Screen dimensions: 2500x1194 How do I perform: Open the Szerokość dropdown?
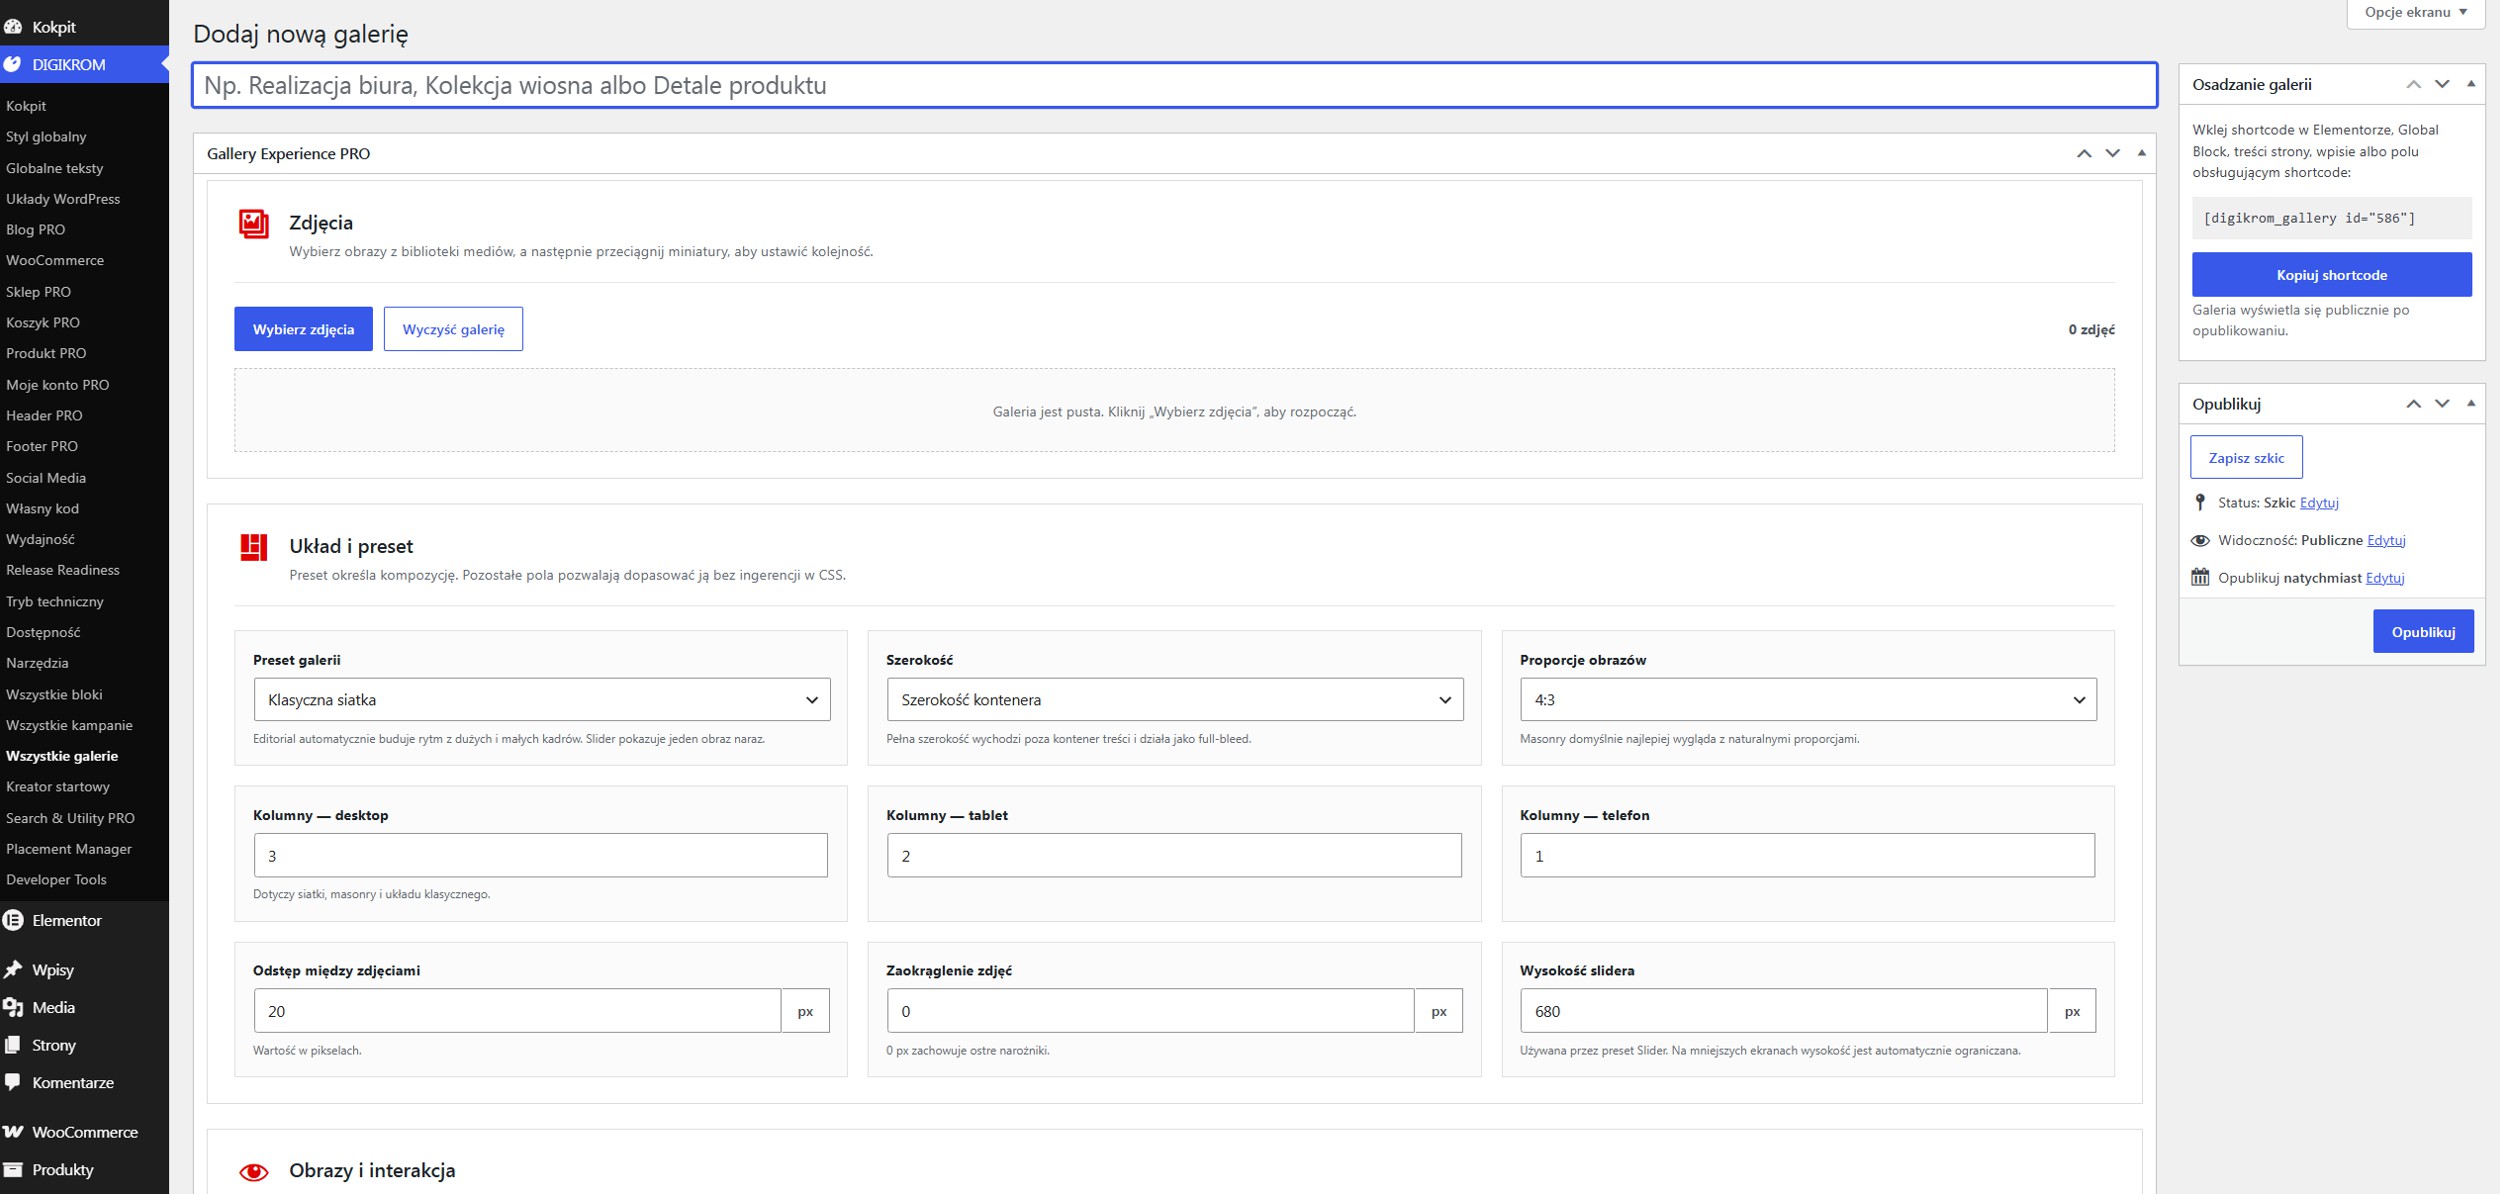(1174, 699)
